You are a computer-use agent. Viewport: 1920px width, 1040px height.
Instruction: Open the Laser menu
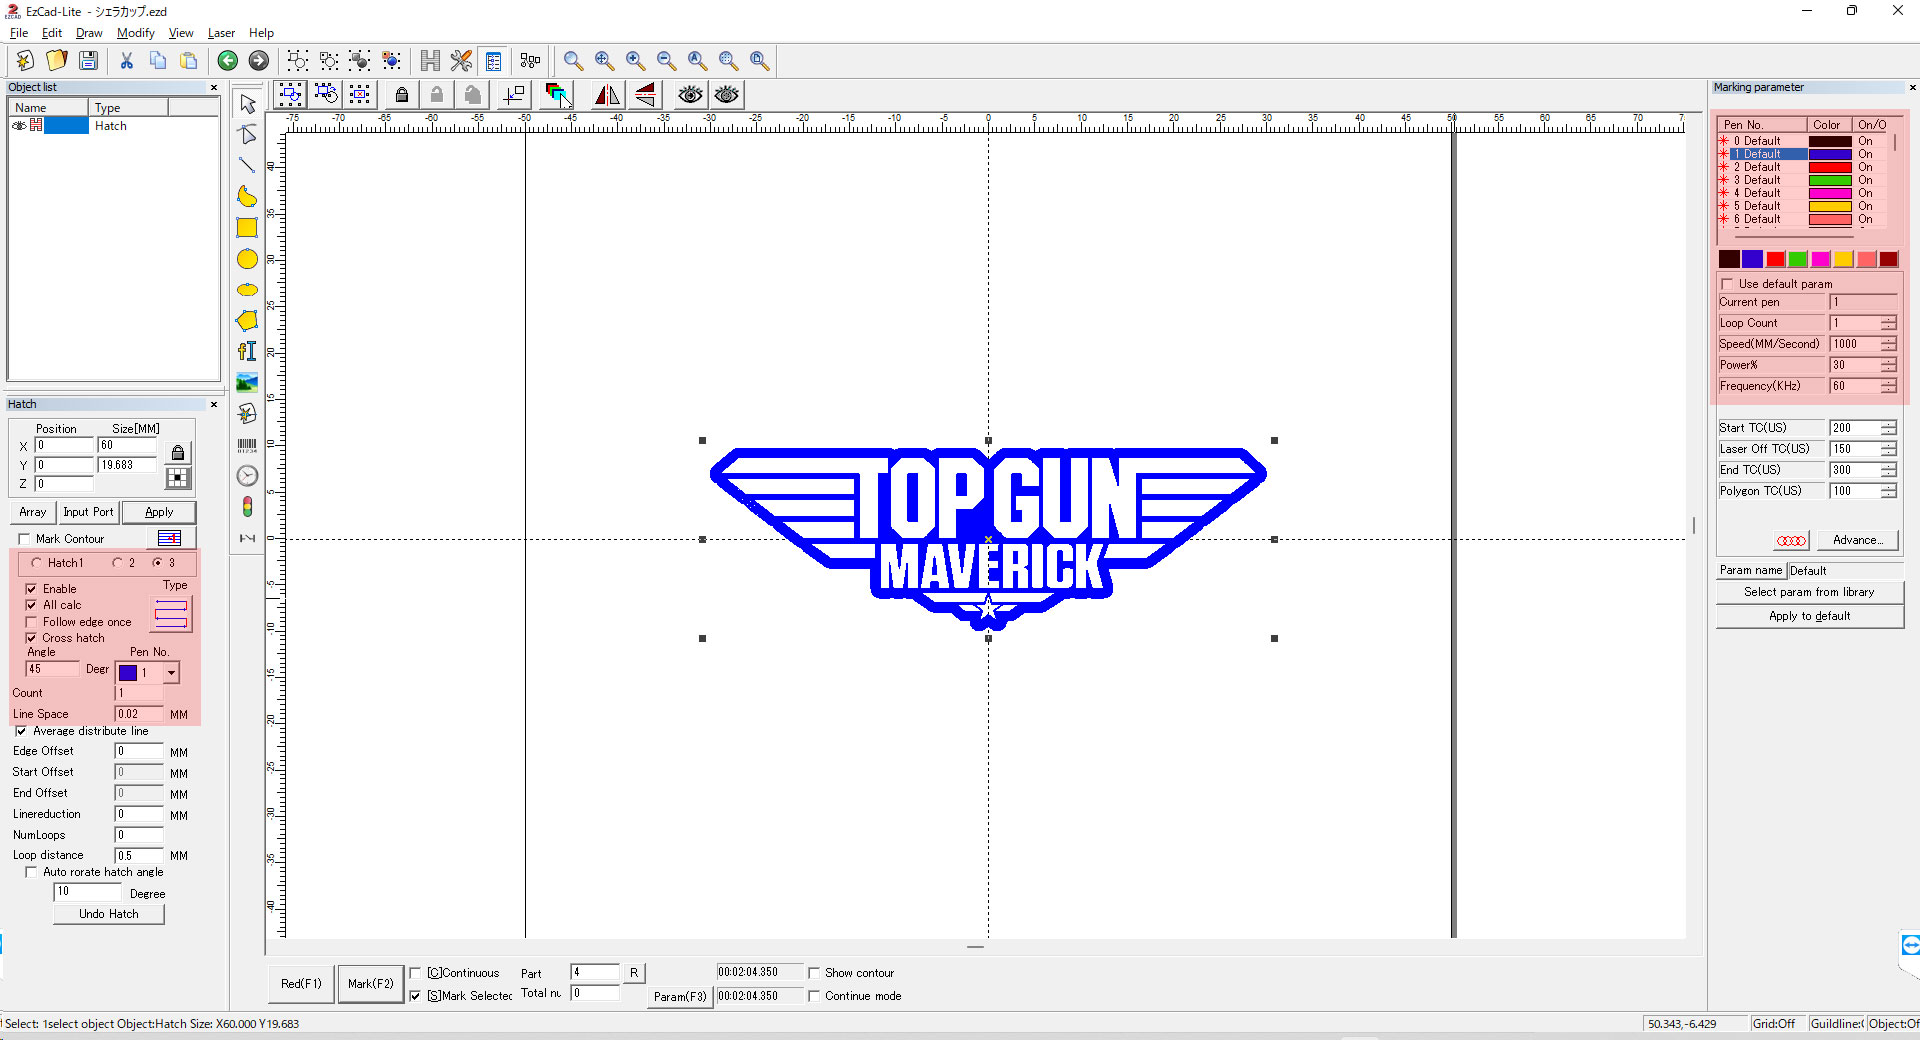[221, 33]
